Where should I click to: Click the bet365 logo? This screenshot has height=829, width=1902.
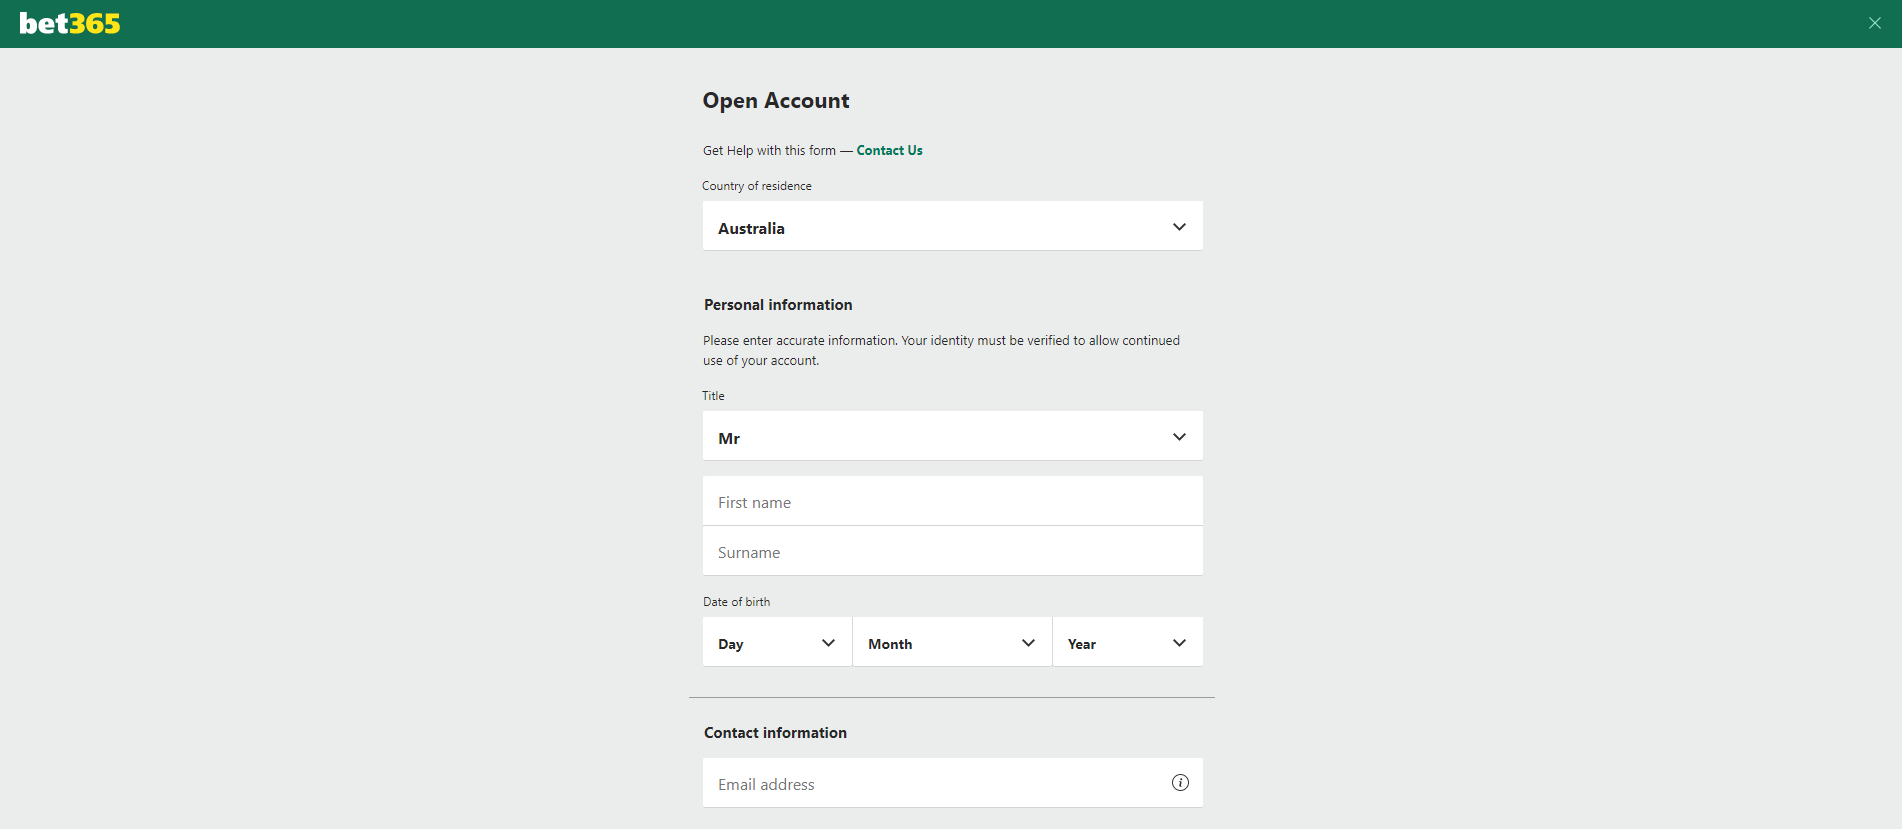(70, 23)
